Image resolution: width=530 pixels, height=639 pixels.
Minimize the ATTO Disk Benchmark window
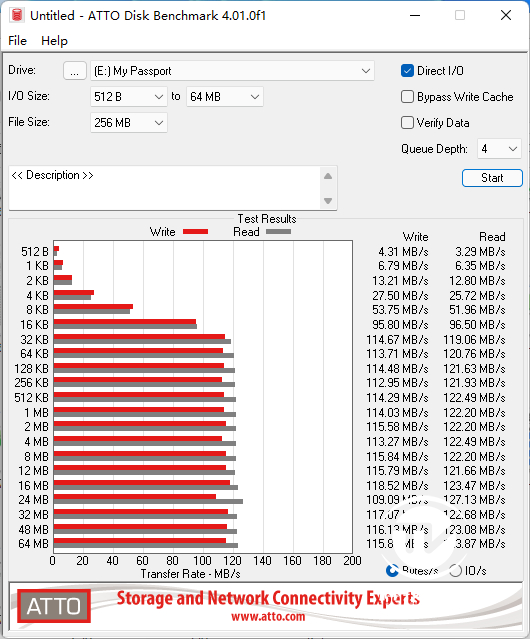(415, 15)
